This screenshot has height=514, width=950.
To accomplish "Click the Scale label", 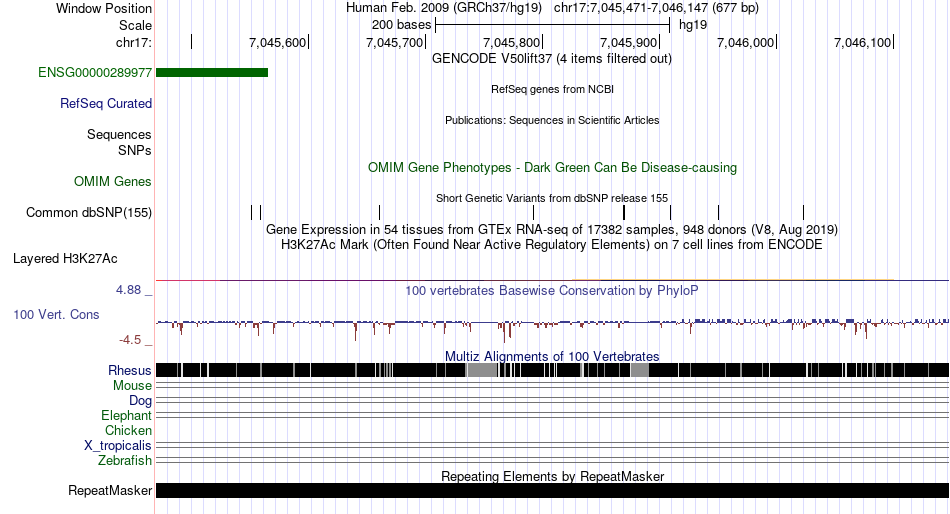I will (x=135, y=25).
